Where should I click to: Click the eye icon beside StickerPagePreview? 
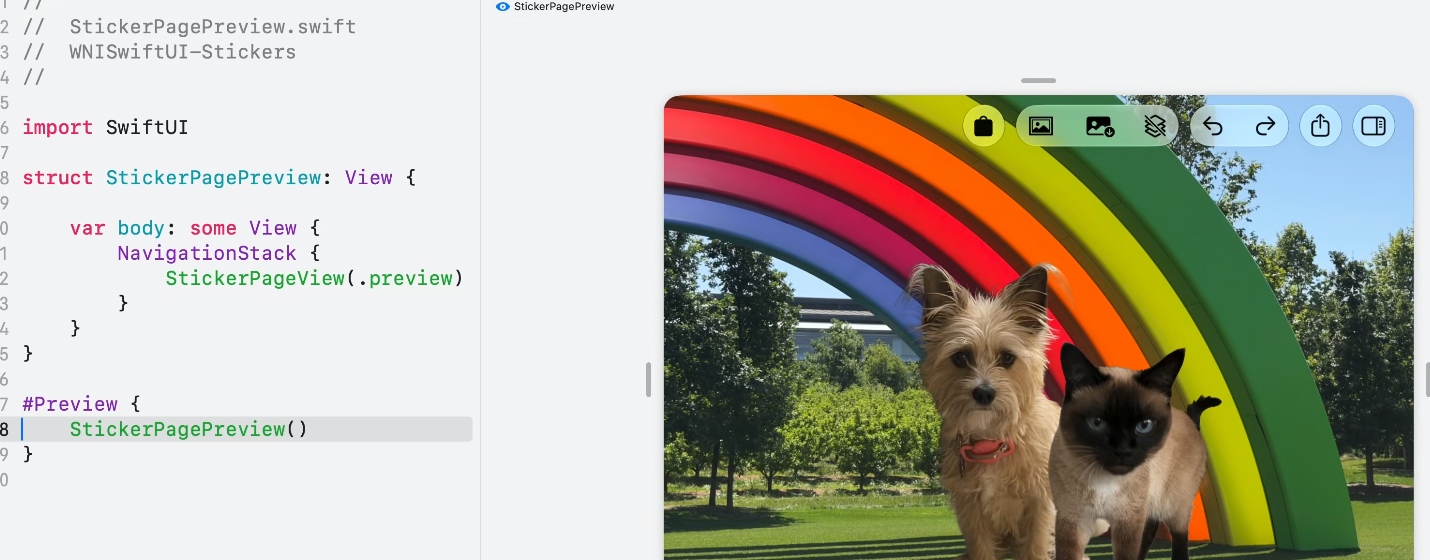pyautogui.click(x=503, y=6)
